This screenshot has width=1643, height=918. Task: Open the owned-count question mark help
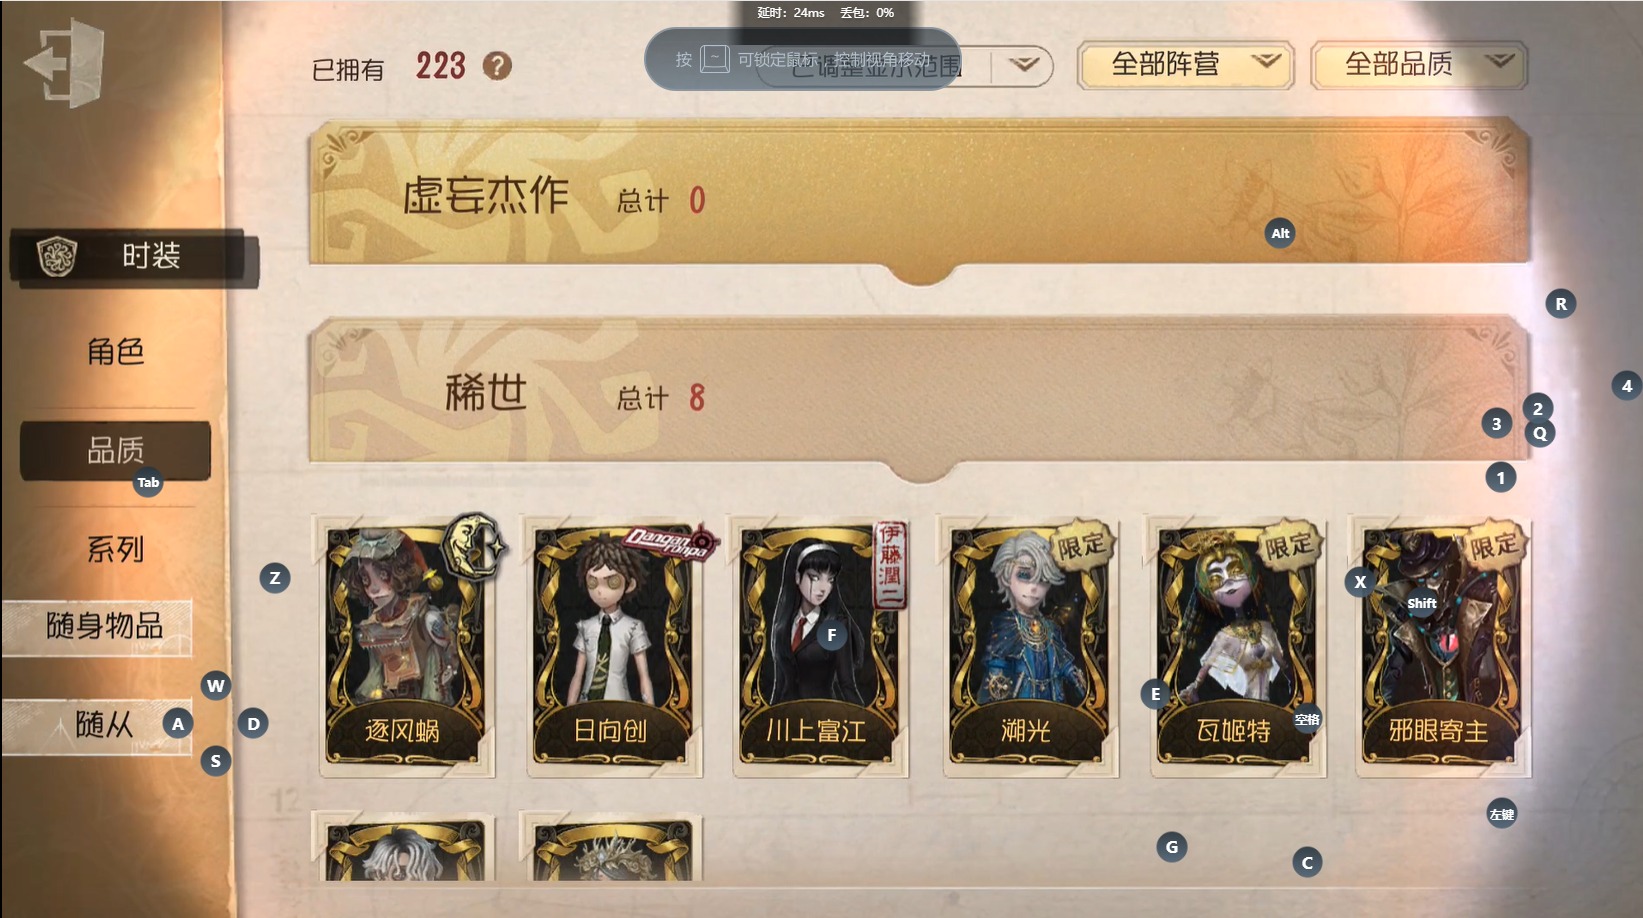497,66
